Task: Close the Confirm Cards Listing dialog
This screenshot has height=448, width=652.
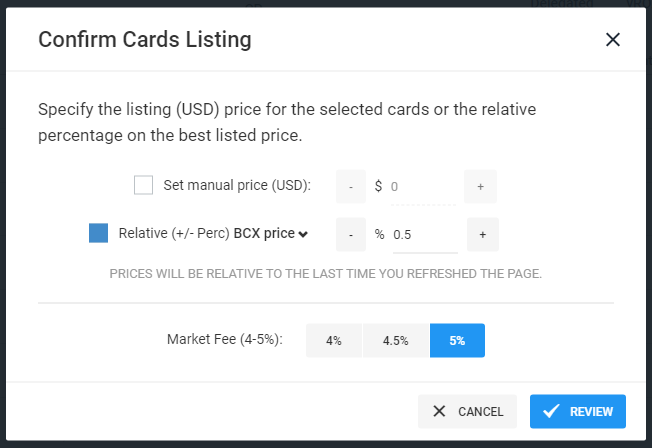Action: click(x=612, y=40)
